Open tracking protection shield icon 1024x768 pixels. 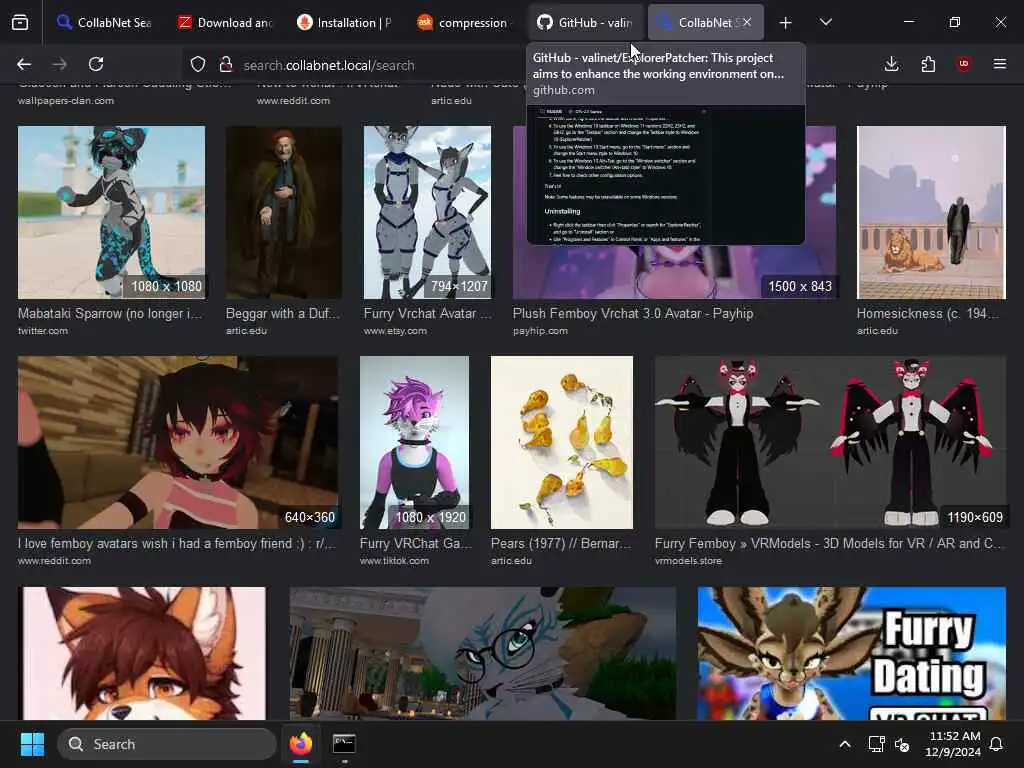pos(198,64)
